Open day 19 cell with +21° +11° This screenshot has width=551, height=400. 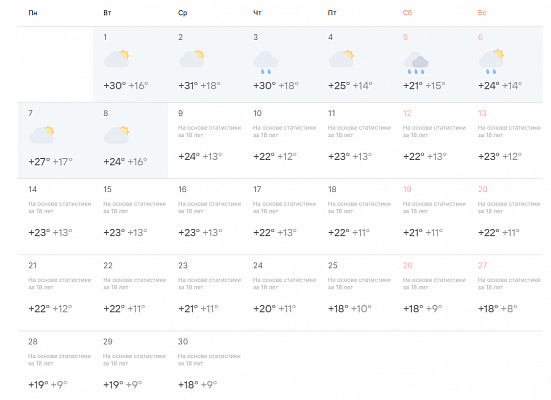click(430, 217)
